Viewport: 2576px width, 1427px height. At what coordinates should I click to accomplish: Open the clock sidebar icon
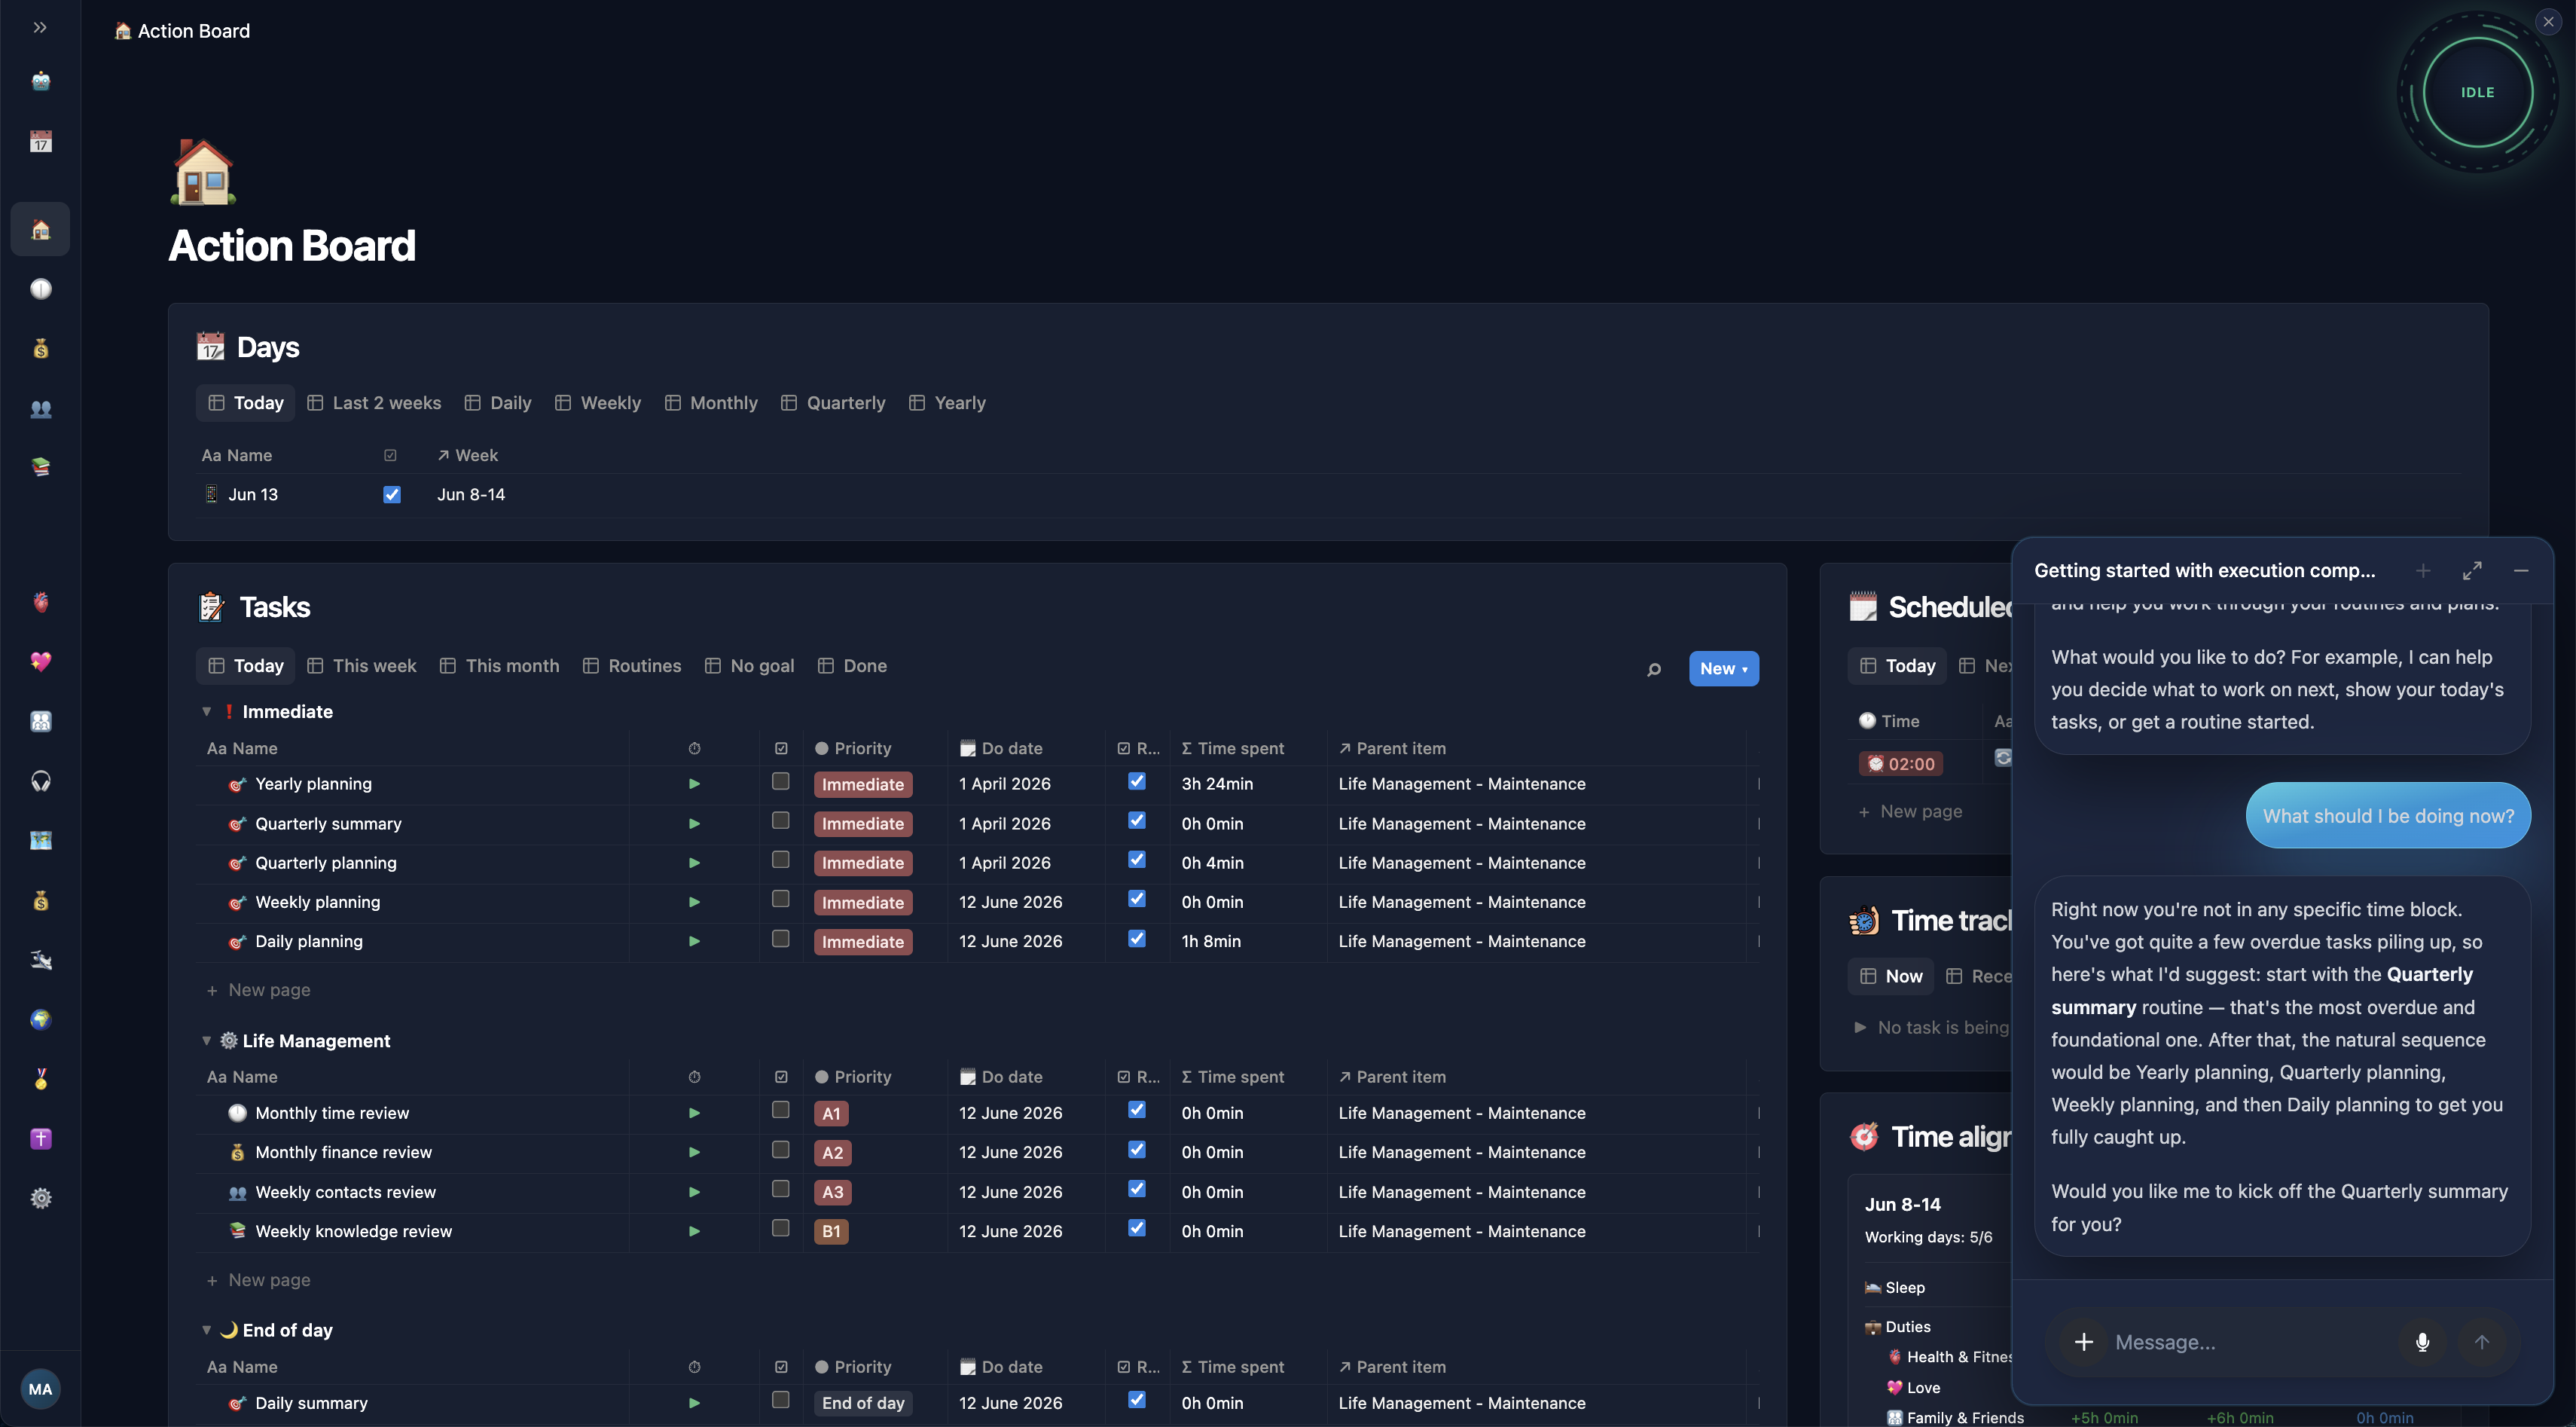point(40,289)
